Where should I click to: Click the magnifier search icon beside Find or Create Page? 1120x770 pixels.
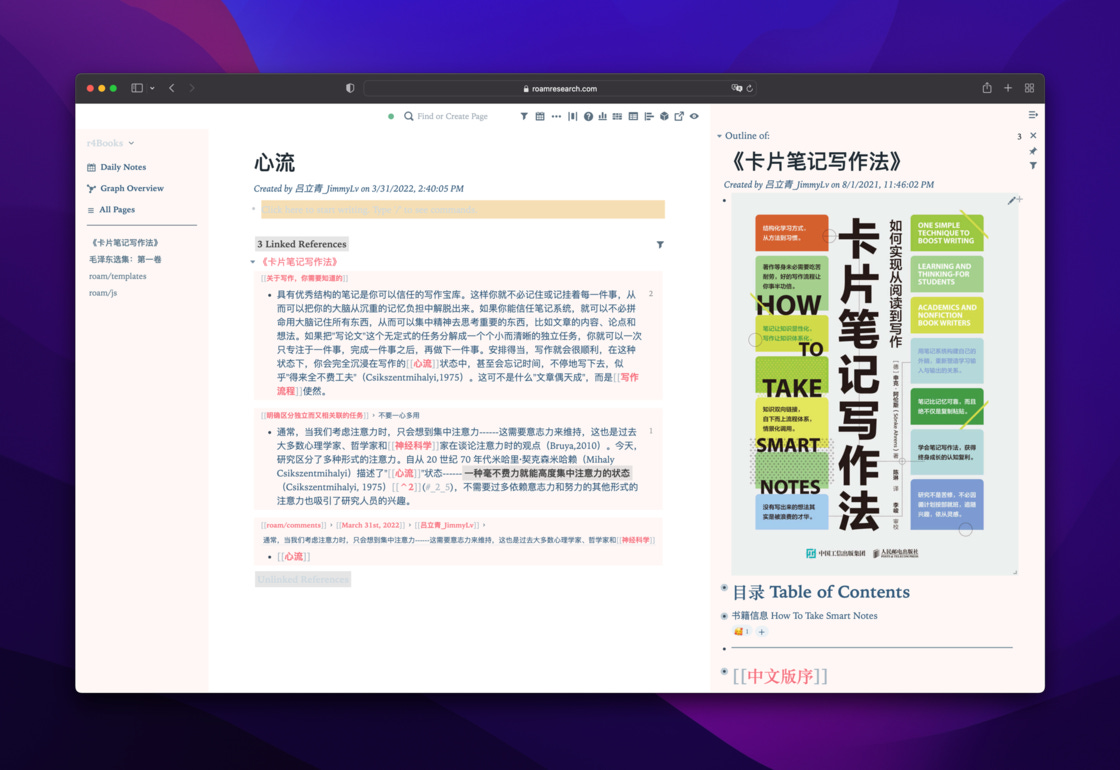click(408, 116)
